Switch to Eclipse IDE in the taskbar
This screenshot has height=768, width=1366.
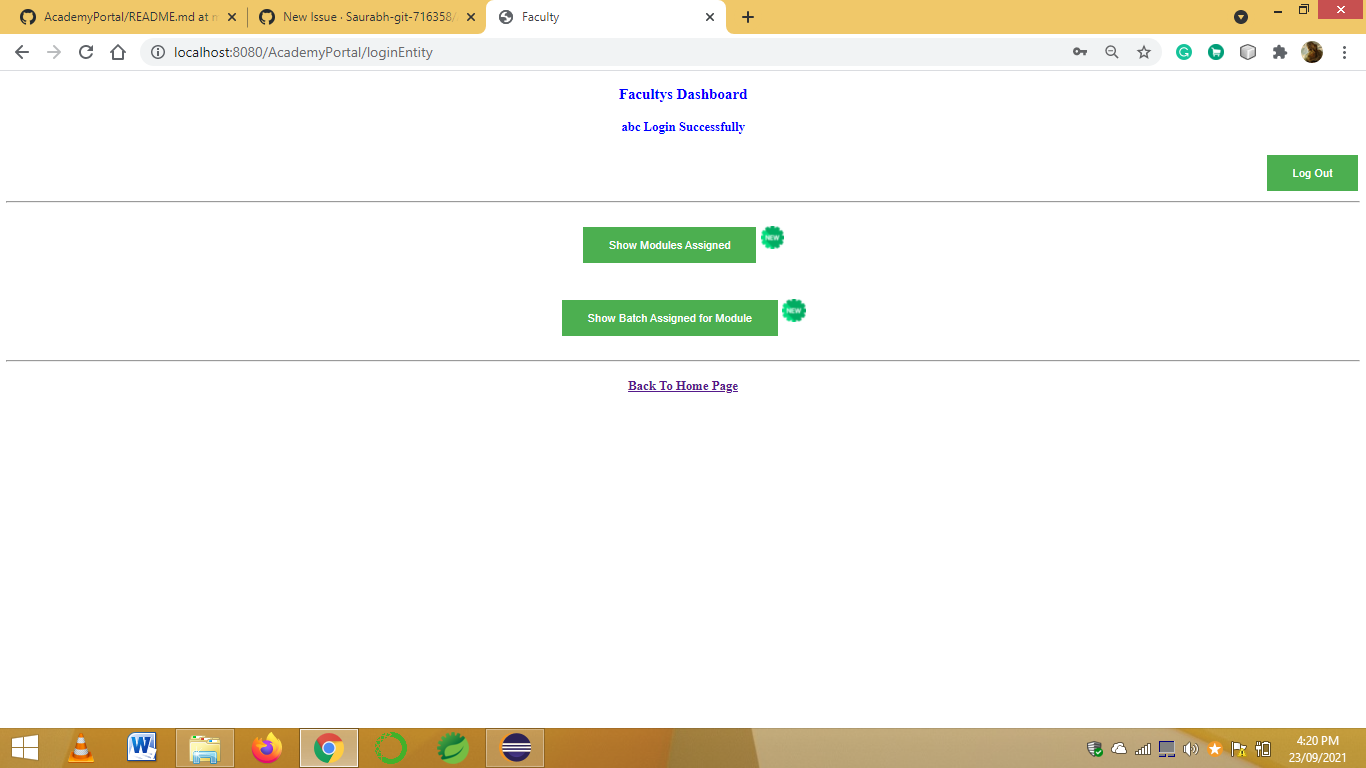point(516,748)
